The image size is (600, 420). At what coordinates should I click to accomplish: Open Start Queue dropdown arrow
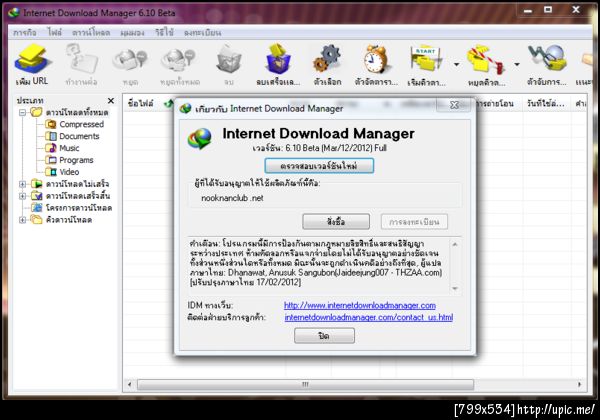coord(457,64)
